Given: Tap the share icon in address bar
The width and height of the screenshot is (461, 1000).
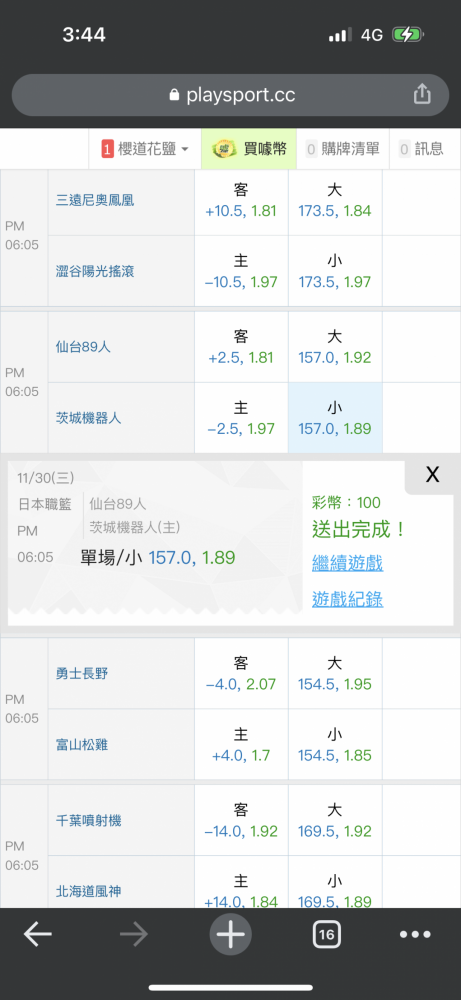Looking at the screenshot, I should pyautogui.click(x=422, y=95).
